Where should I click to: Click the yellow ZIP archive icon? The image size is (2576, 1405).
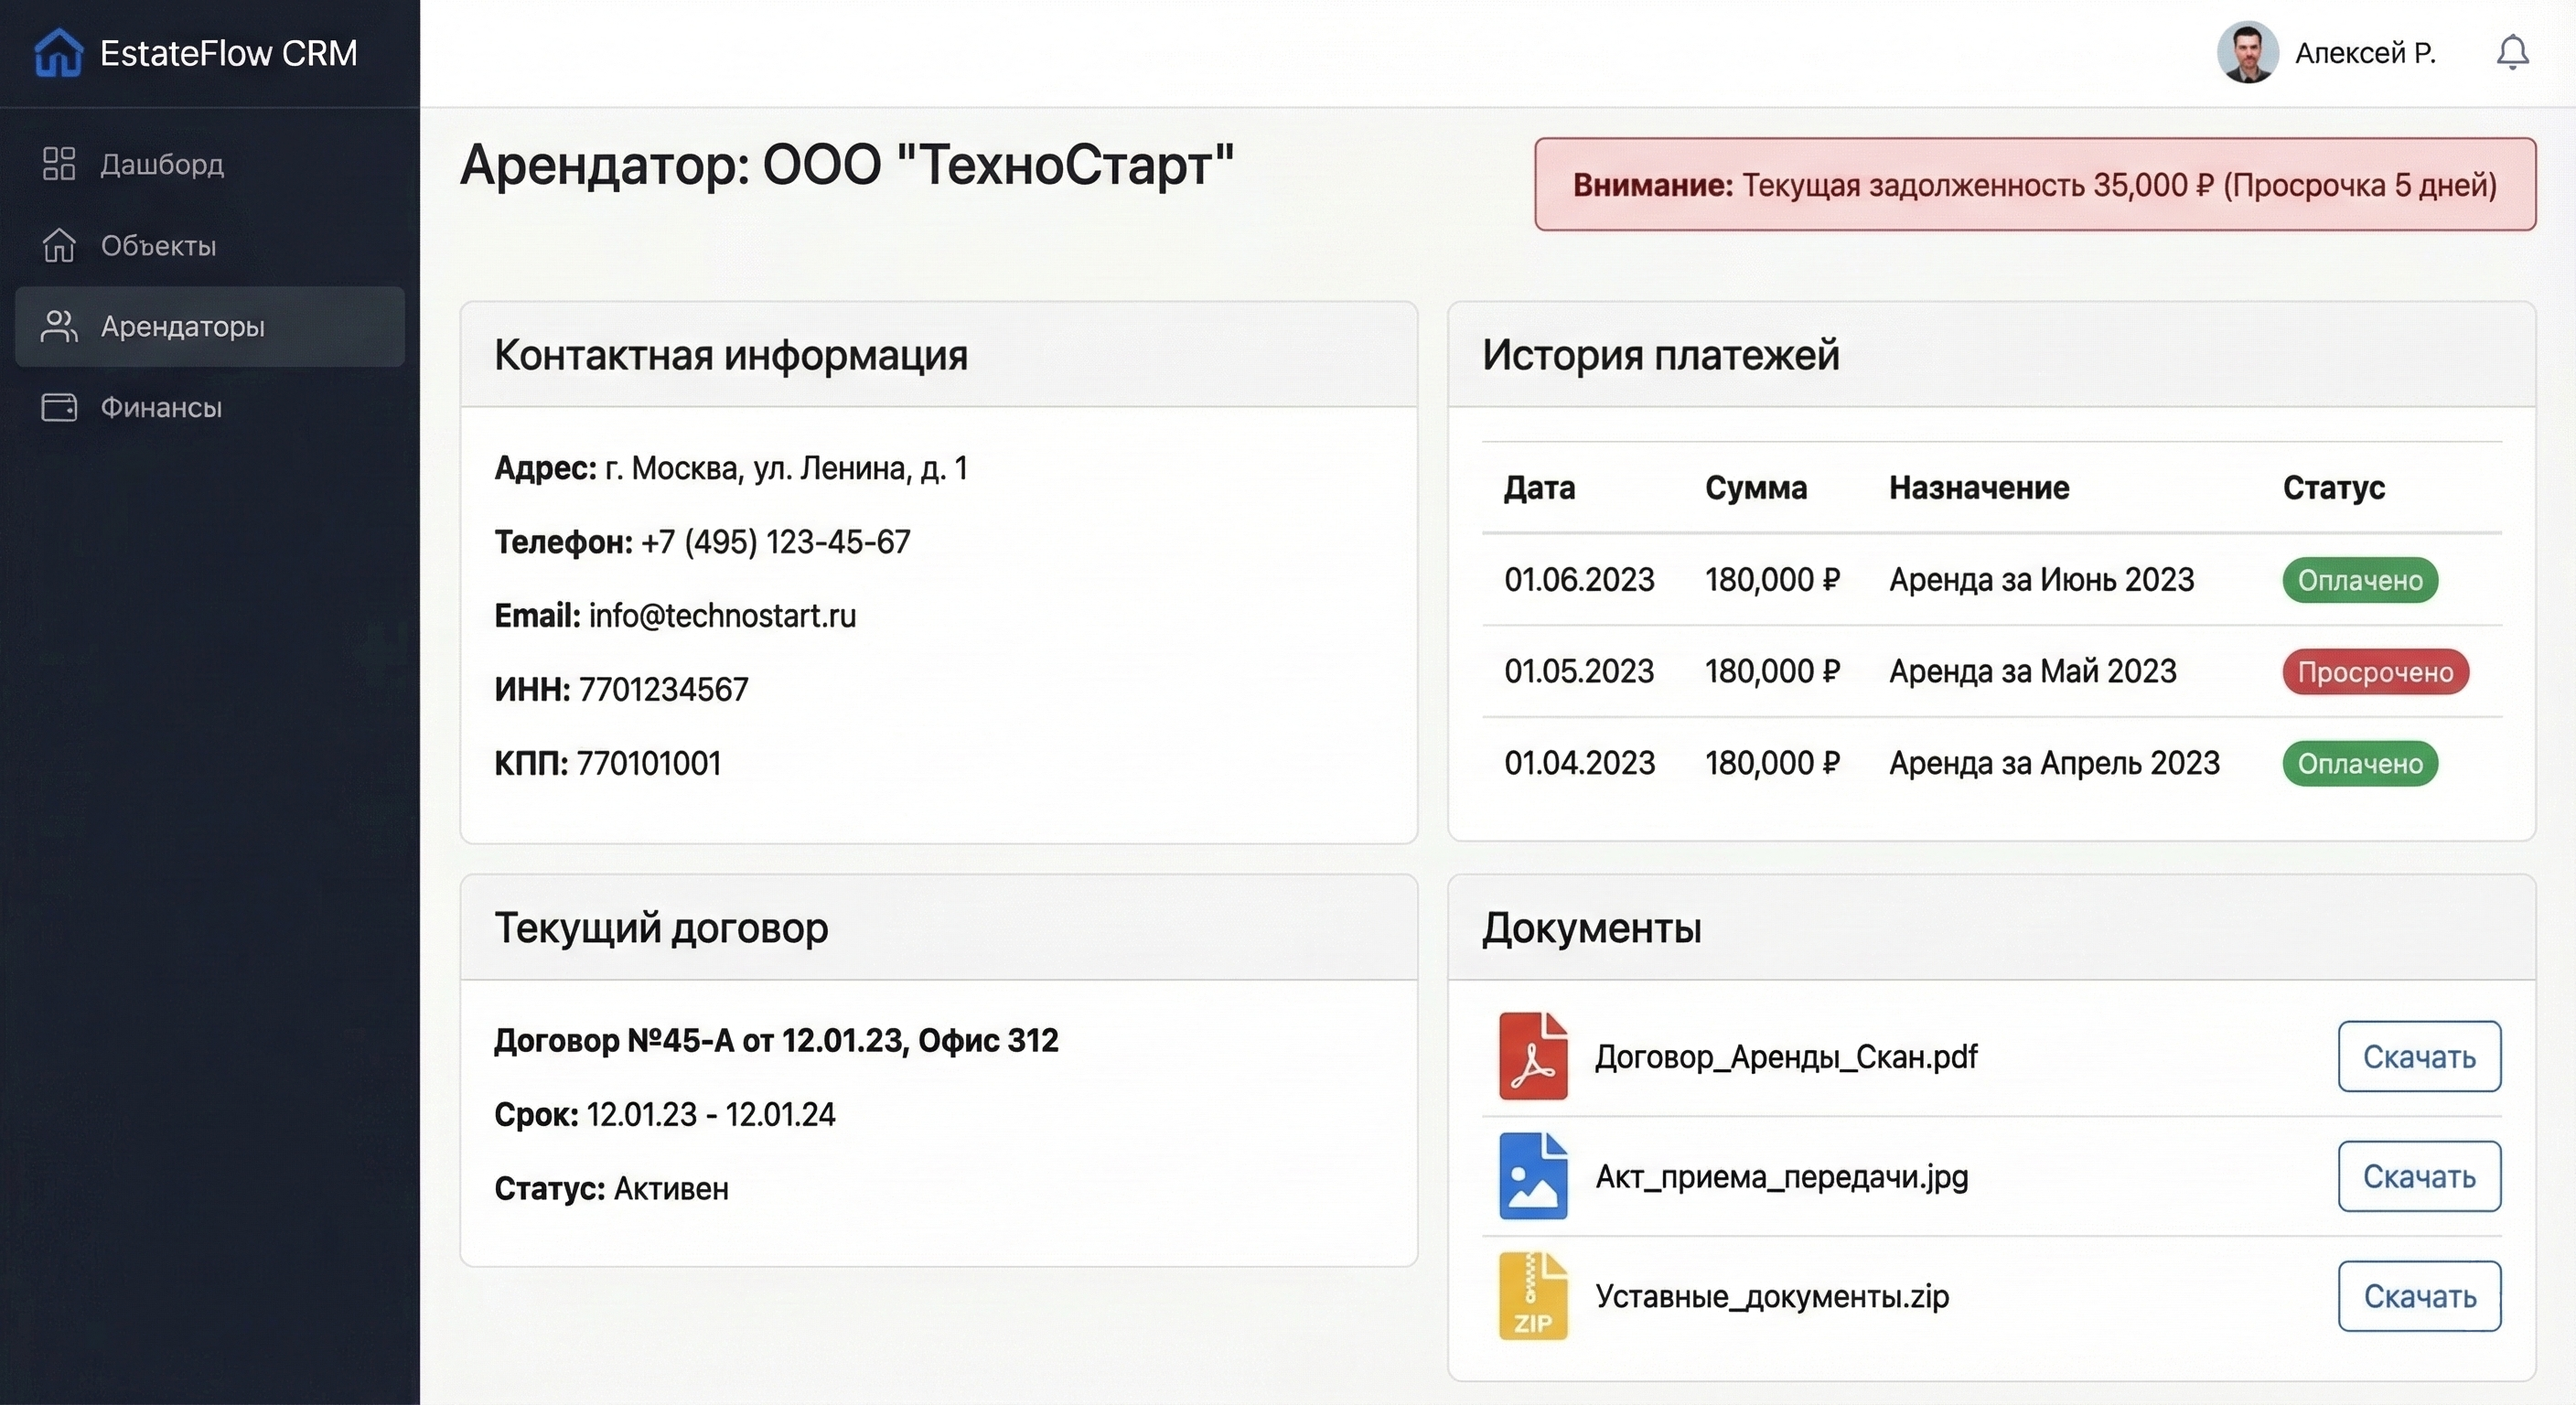click(x=1532, y=1296)
